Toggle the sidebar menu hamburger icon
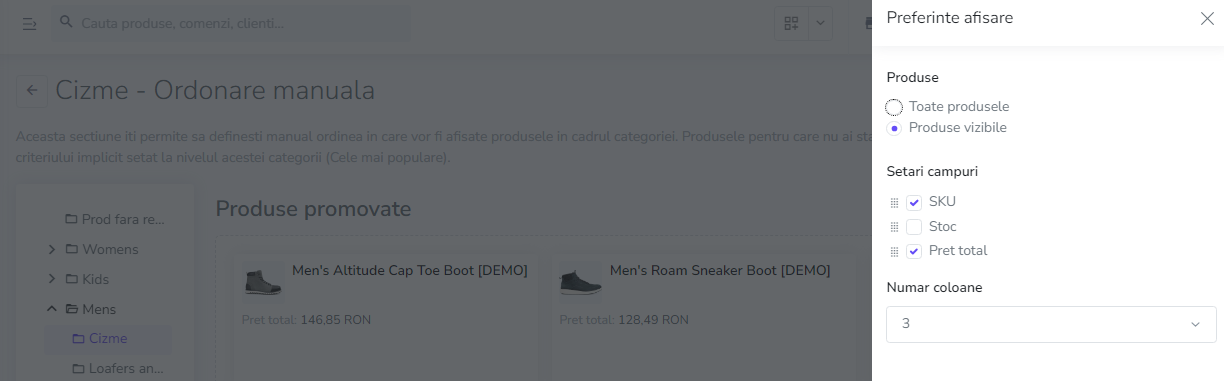This screenshot has width=1224, height=381. click(x=29, y=23)
